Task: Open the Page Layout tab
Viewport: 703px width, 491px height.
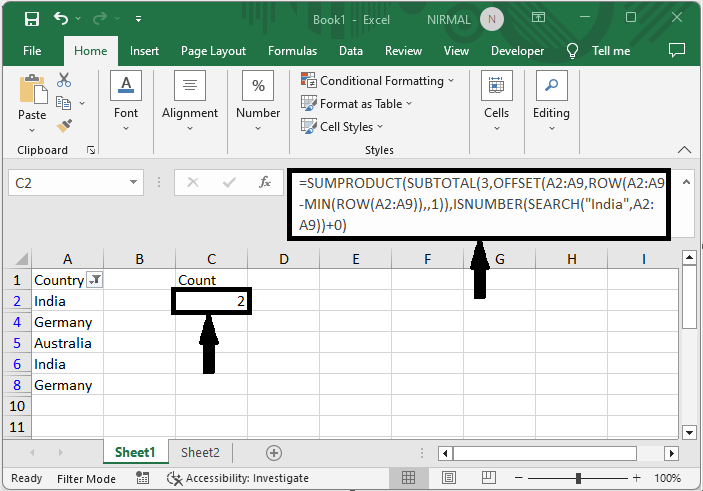Action: tap(213, 51)
